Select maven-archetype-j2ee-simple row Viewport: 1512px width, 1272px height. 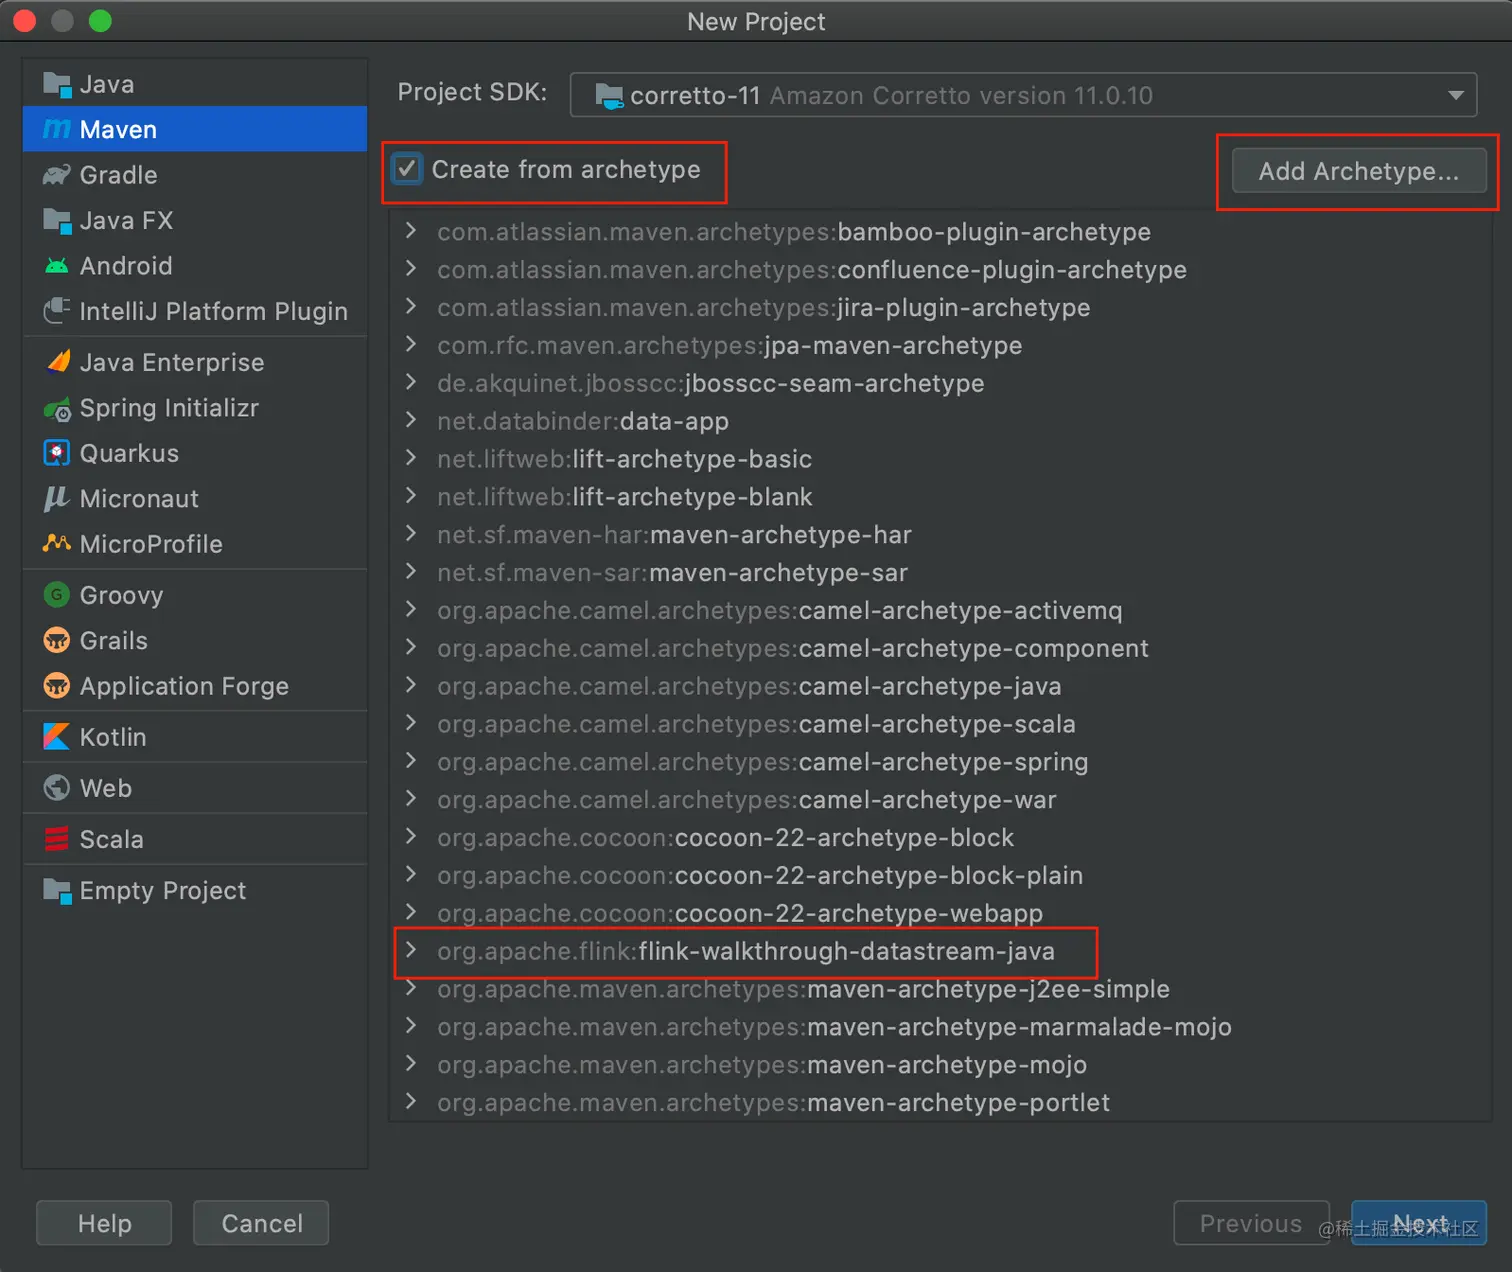tap(940, 989)
